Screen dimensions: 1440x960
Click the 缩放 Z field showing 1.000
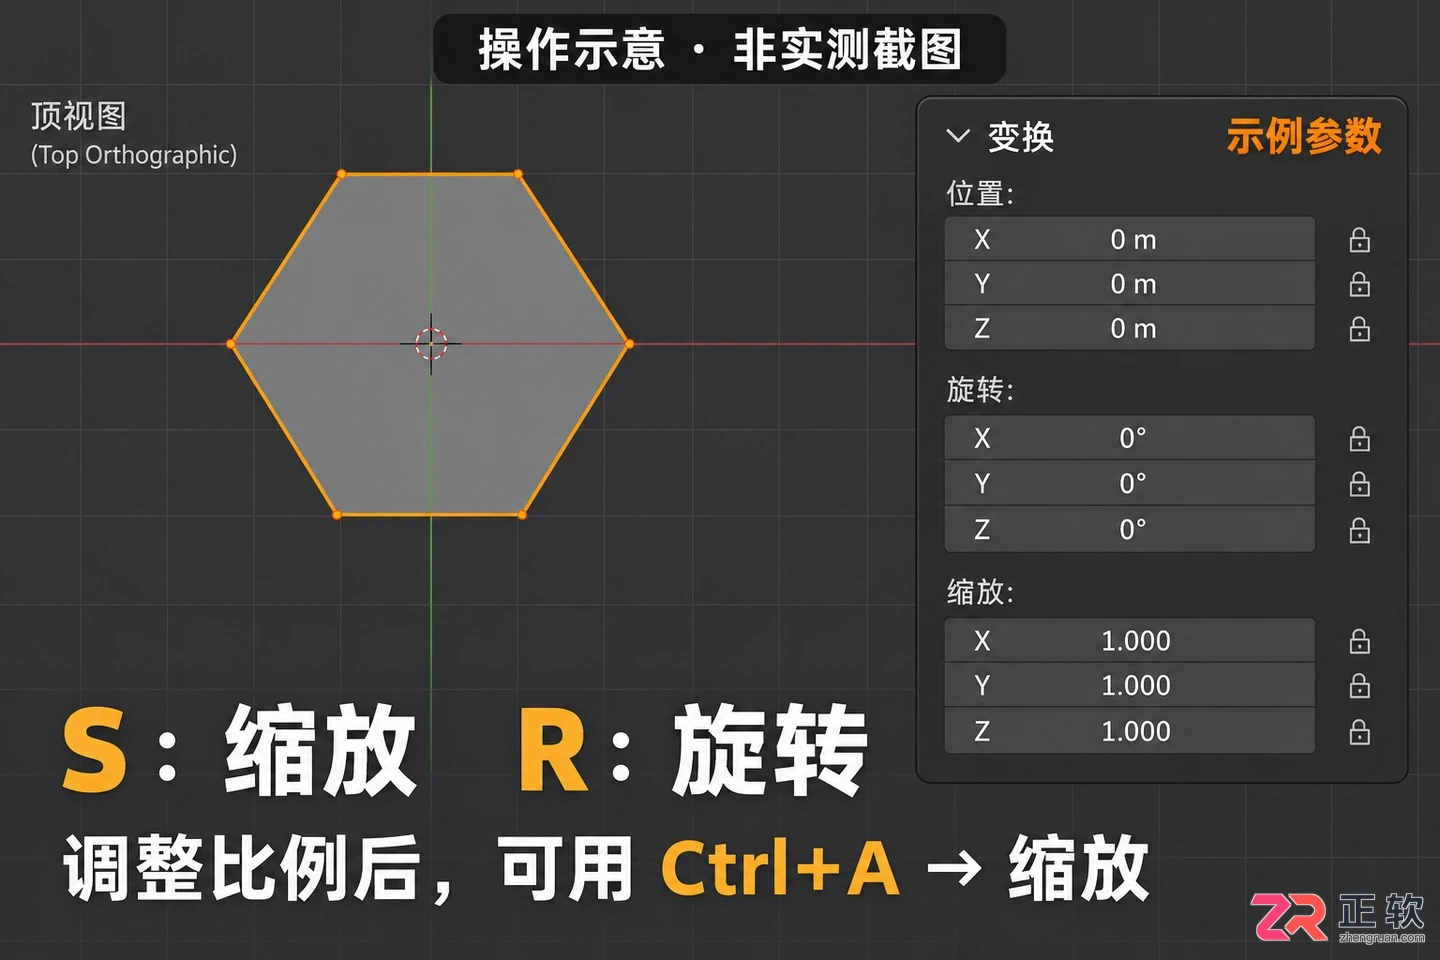pos(1130,731)
